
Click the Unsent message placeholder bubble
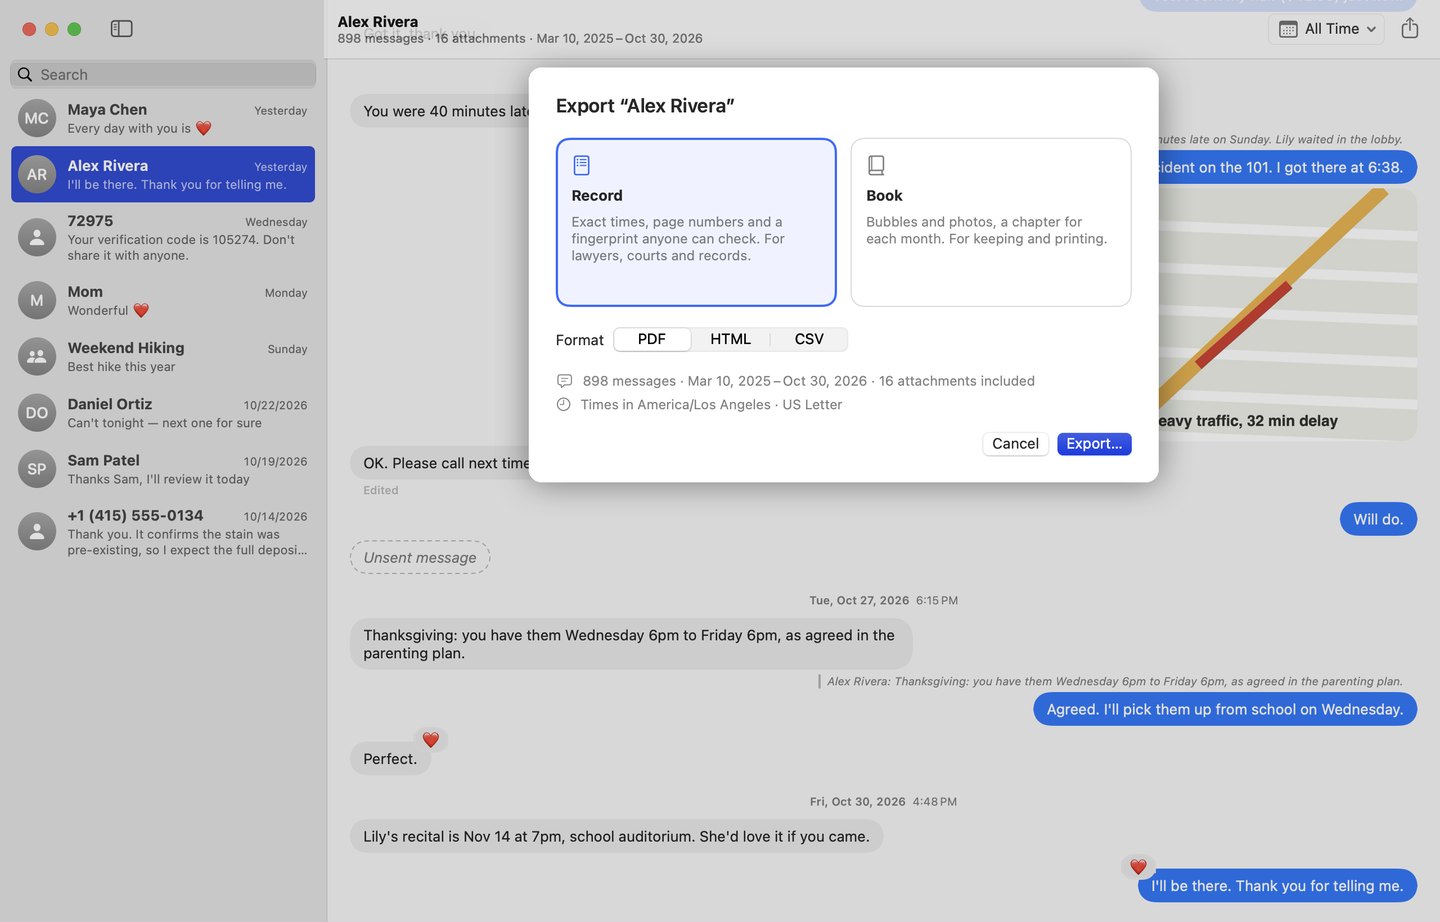[420, 557]
